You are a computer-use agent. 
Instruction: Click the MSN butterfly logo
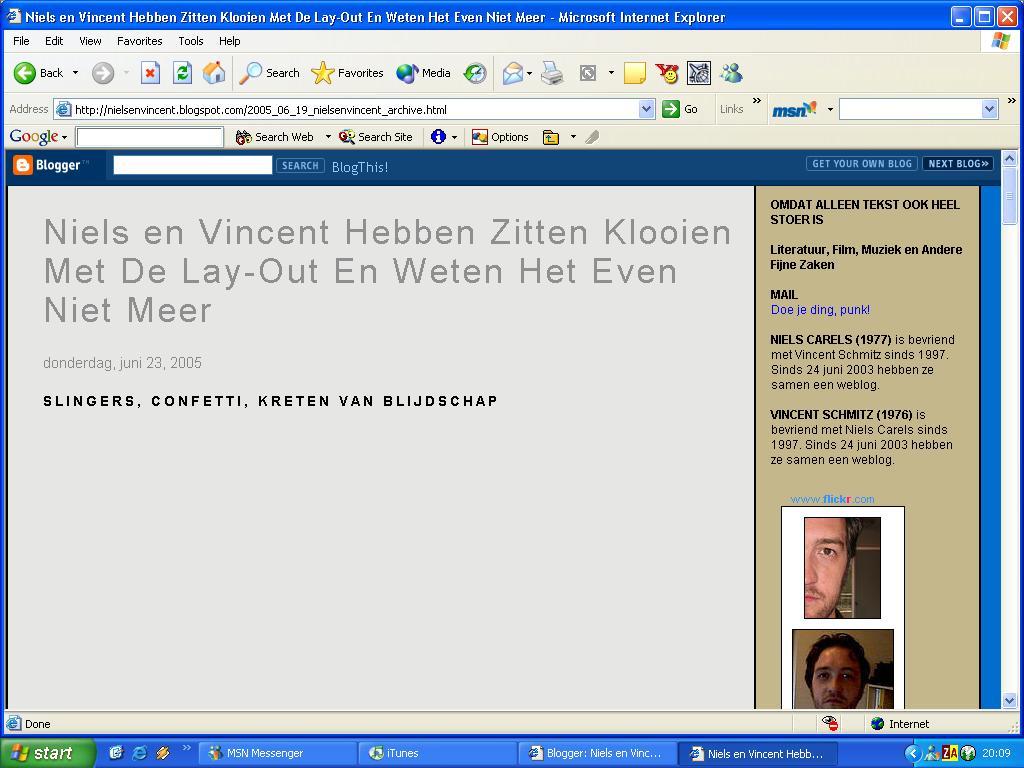(x=794, y=110)
